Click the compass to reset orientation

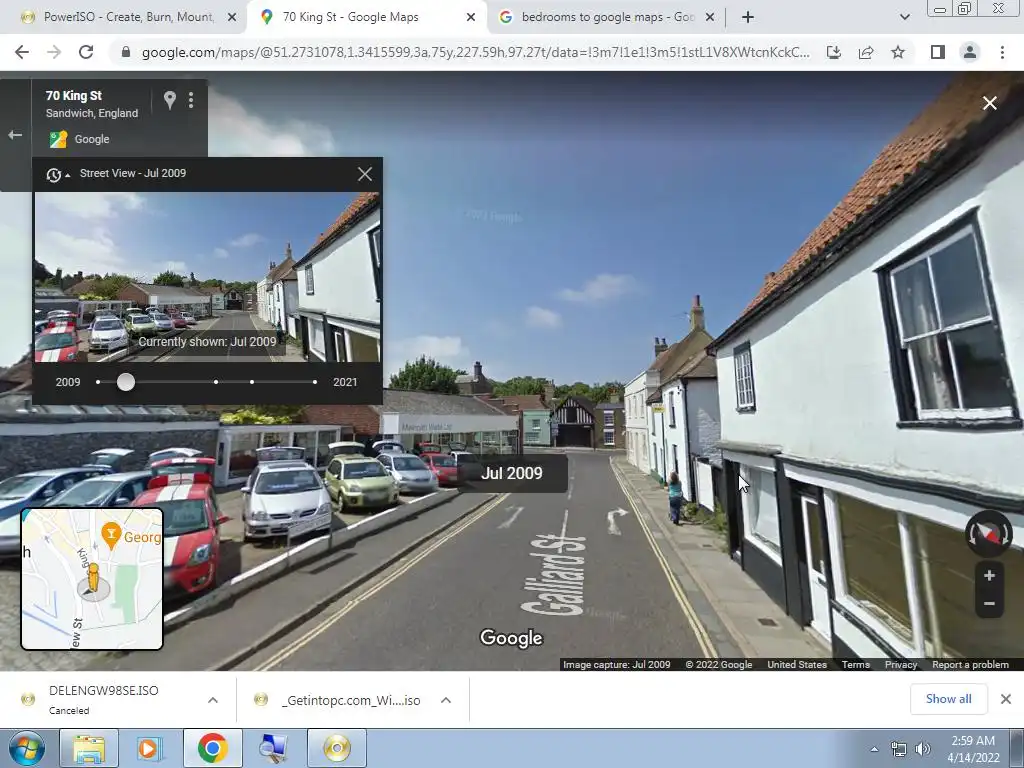coord(989,534)
